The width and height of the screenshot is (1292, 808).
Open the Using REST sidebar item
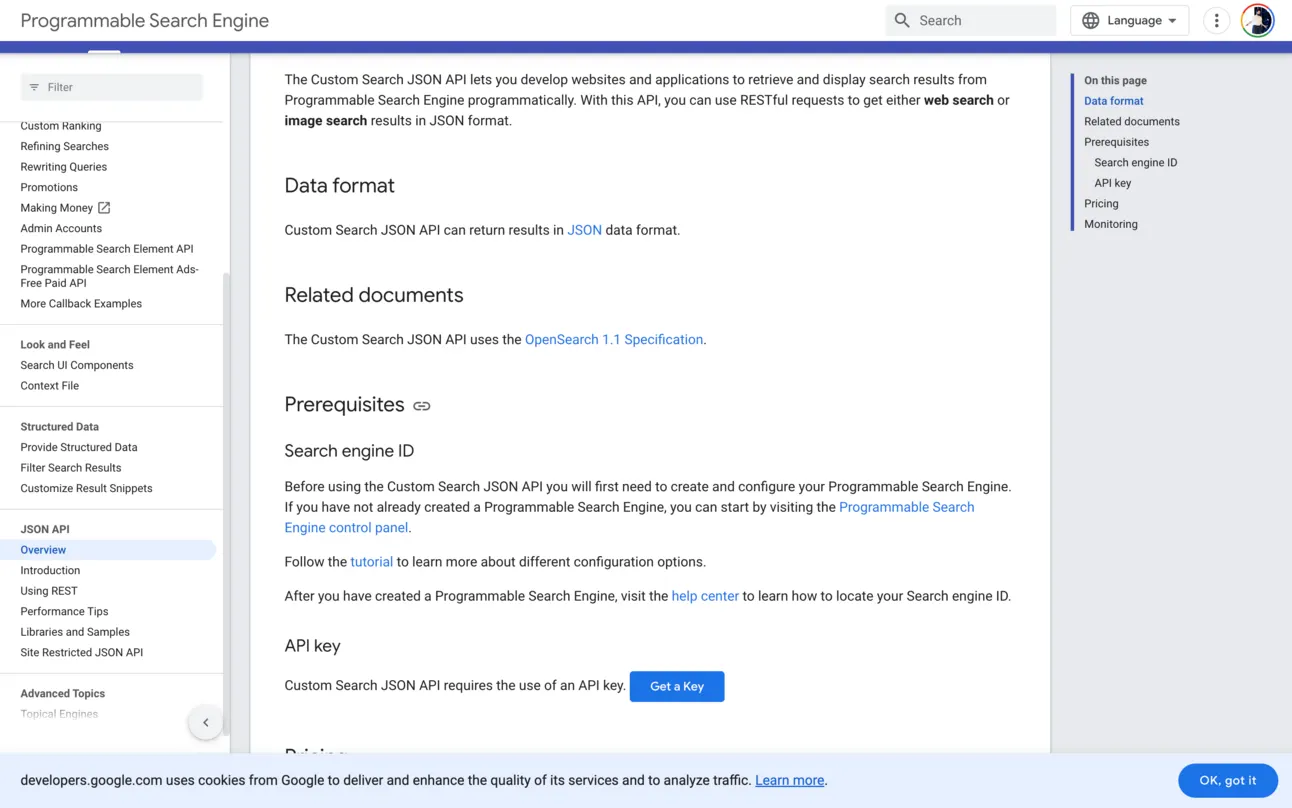[49, 591]
